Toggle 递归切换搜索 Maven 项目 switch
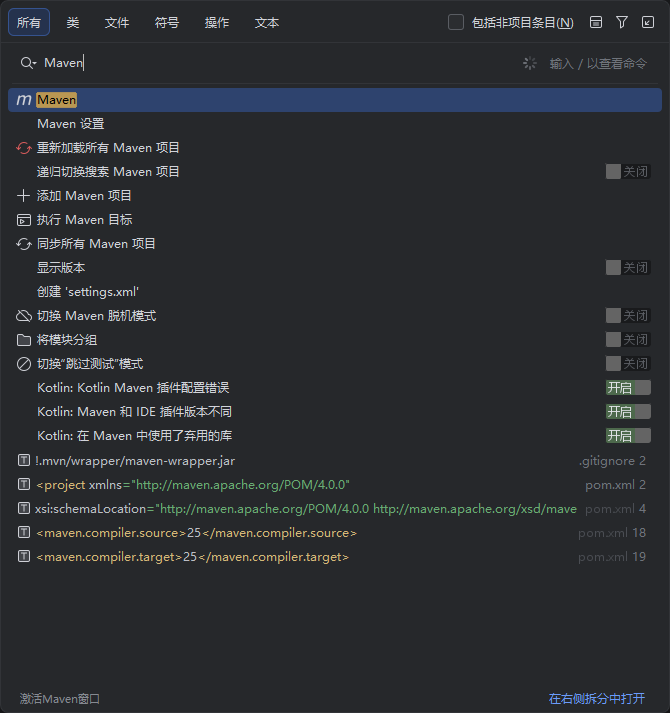Image resolution: width=670 pixels, height=713 pixels. [628, 172]
